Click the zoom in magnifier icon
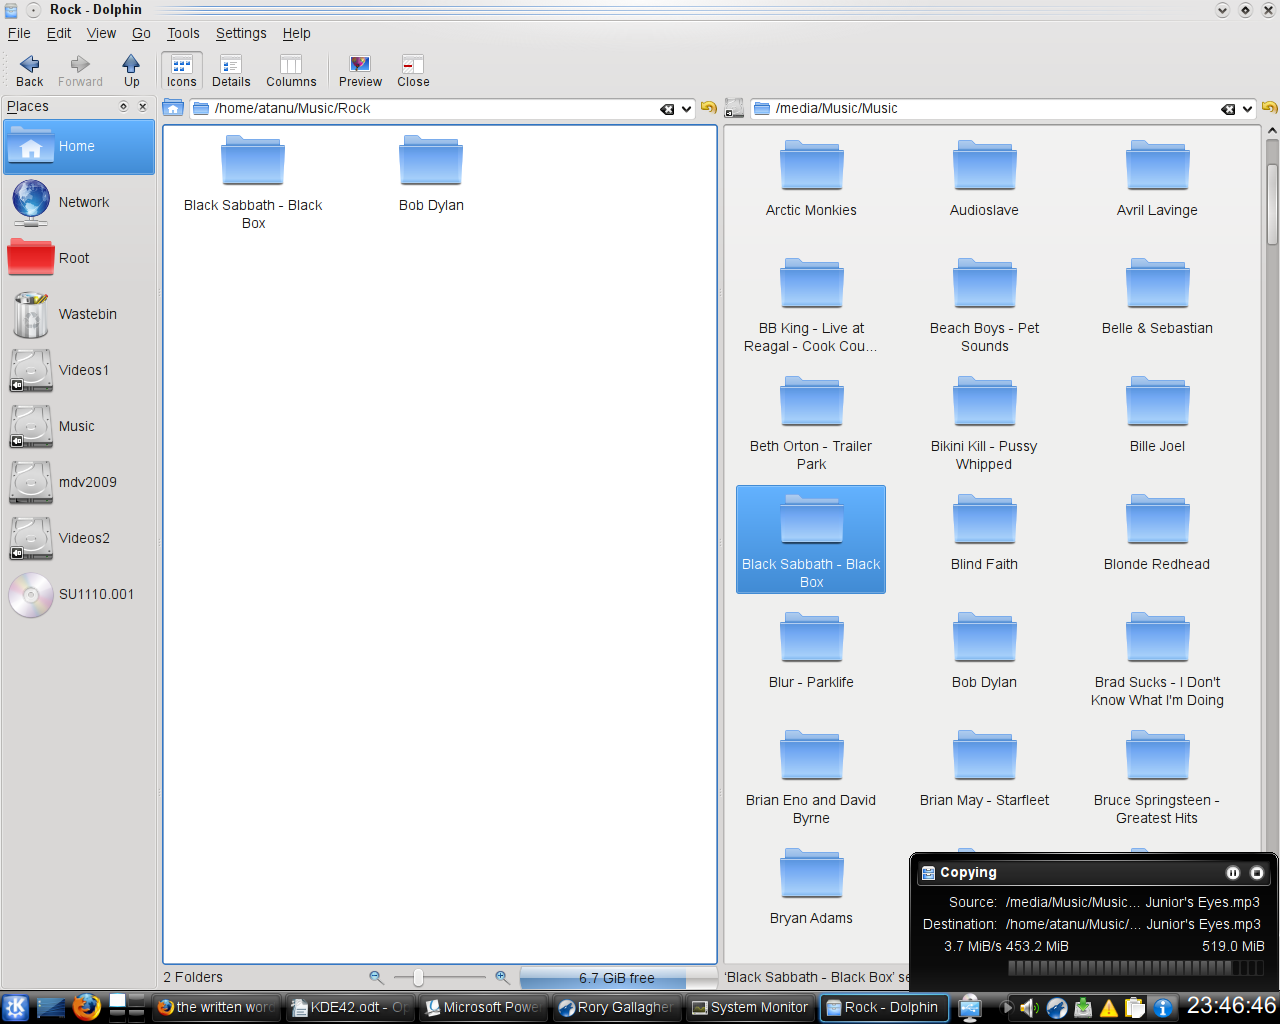This screenshot has height=1024, width=1280. [x=502, y=977]
